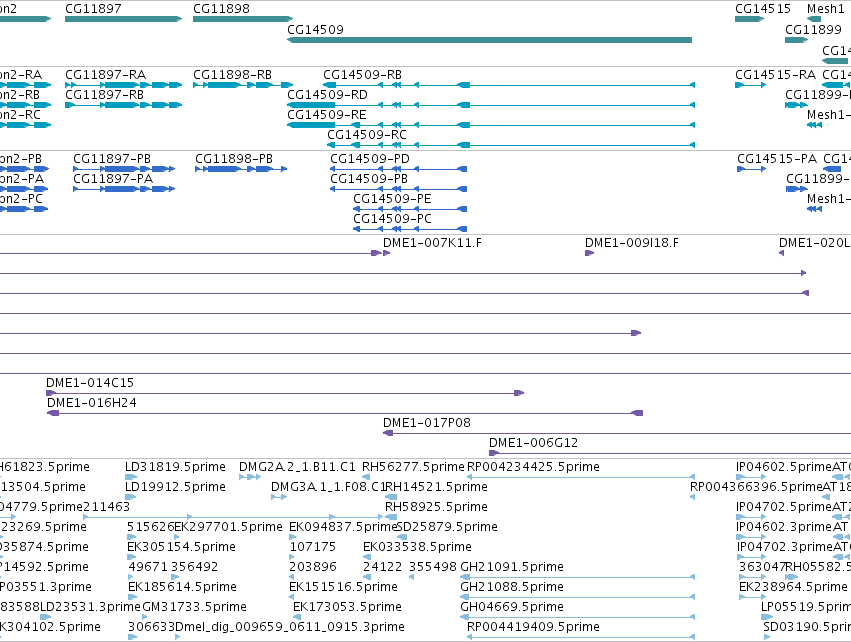Click feature 24122
Viewport: 851px width, 642px height.
coord(366,577)
